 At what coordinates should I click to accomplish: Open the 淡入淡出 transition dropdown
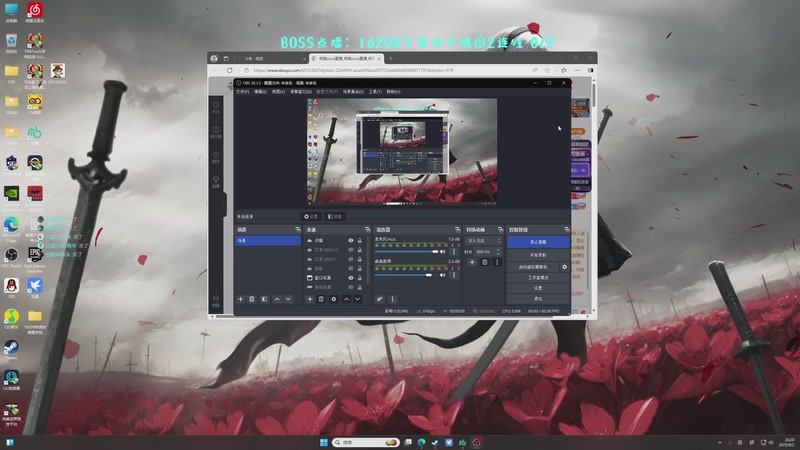[x=483, y=241]
